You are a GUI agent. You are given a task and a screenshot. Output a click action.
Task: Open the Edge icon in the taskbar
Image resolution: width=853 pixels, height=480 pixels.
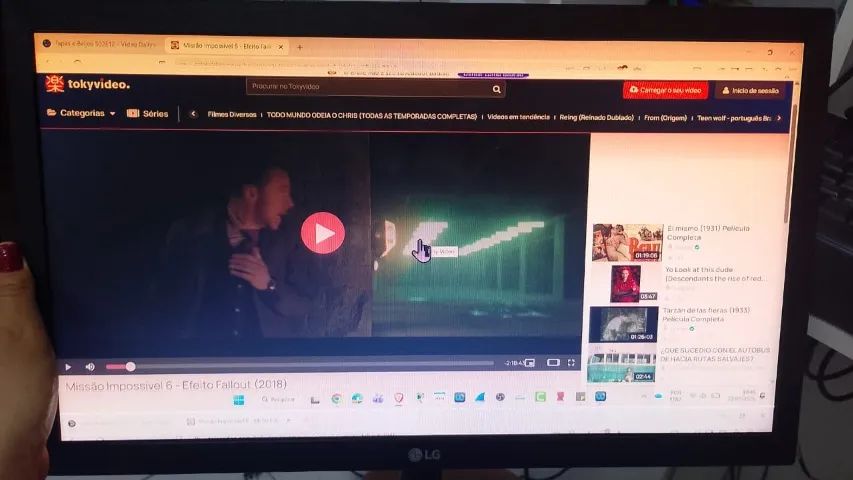pyautogui.click(x=357, y=398)
